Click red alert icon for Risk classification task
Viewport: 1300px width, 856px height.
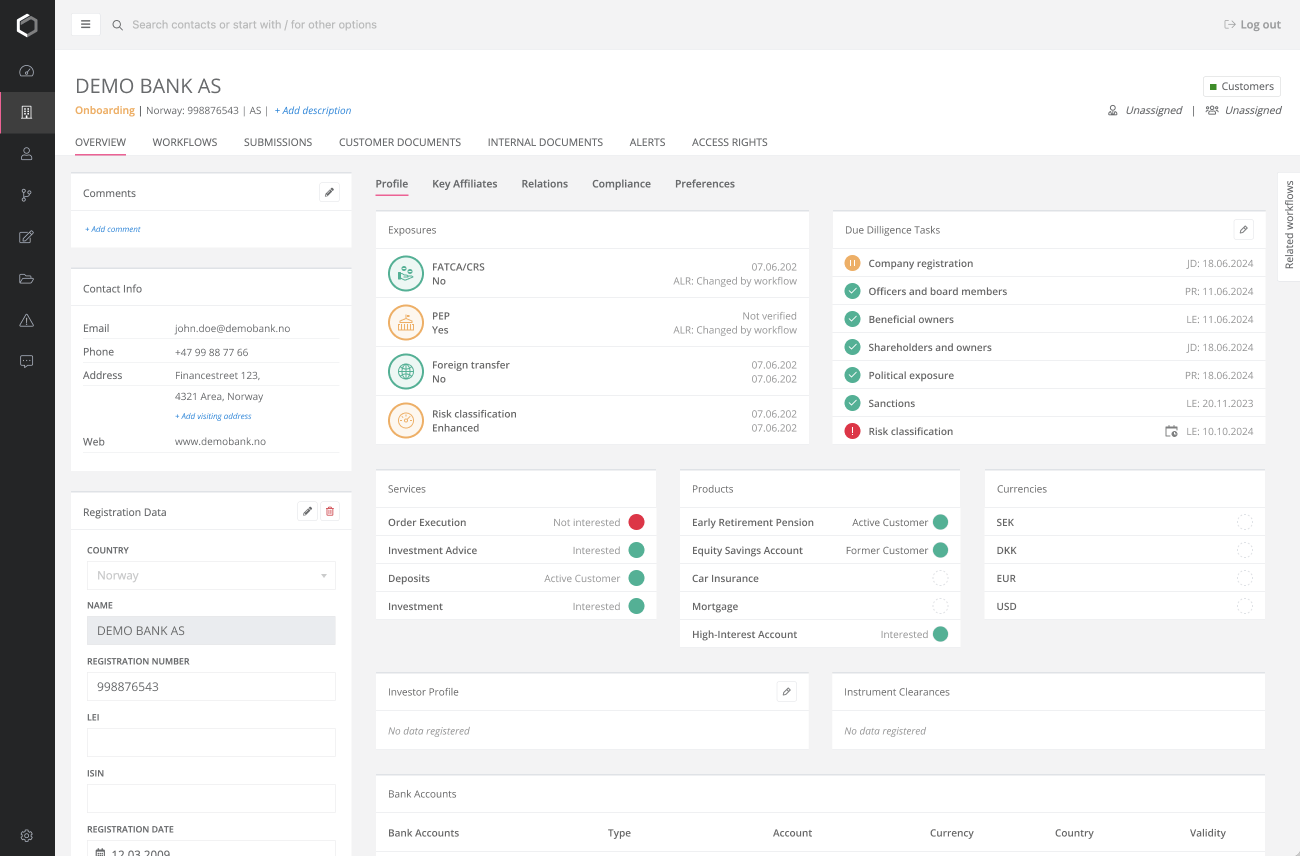point(852,431)
